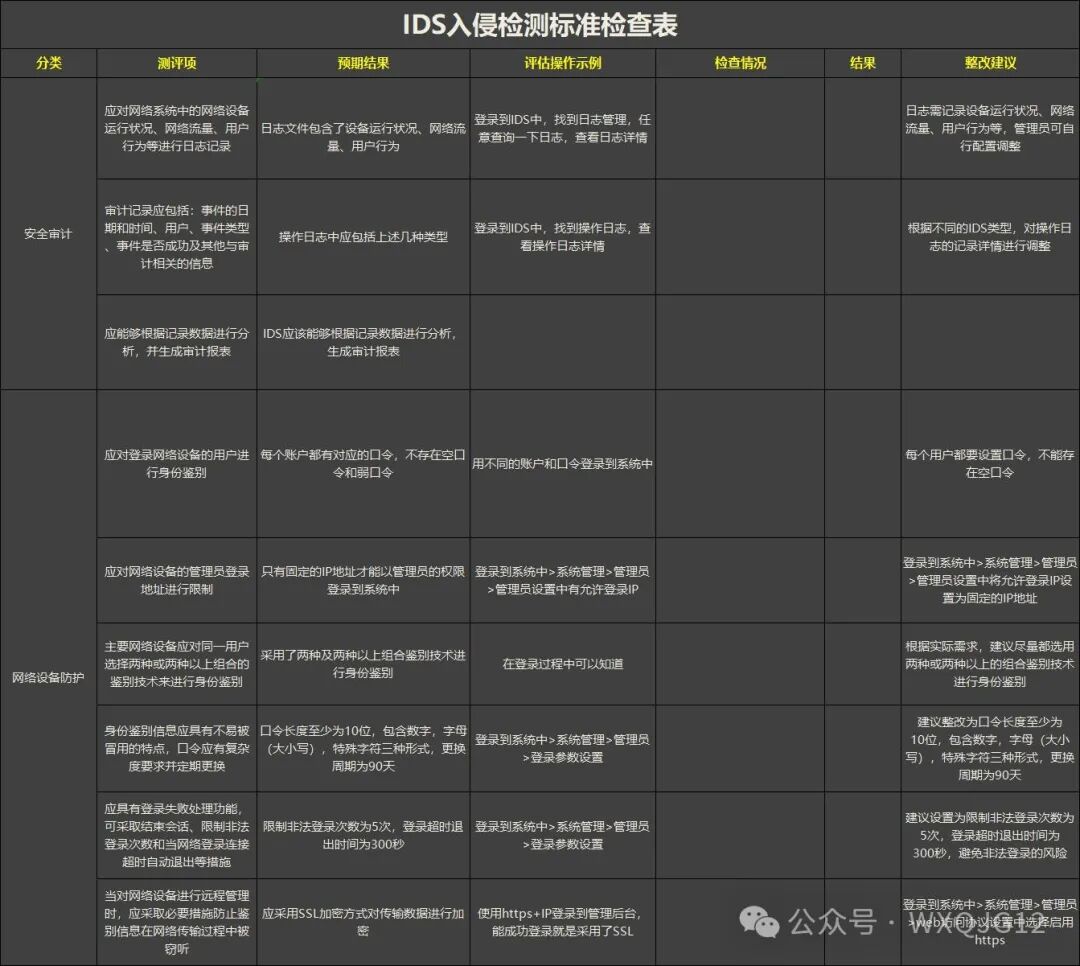
Task: Select cell "当对网络设备进行远程管理时…被窃听"
Action: (176, 922)
